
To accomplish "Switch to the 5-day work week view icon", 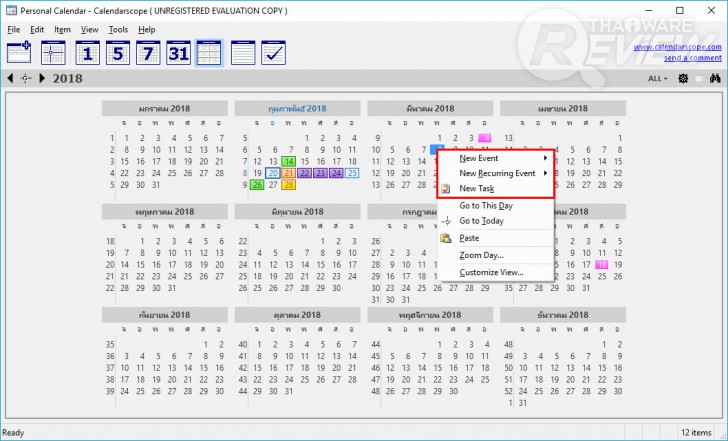I will tap(118, 52).
